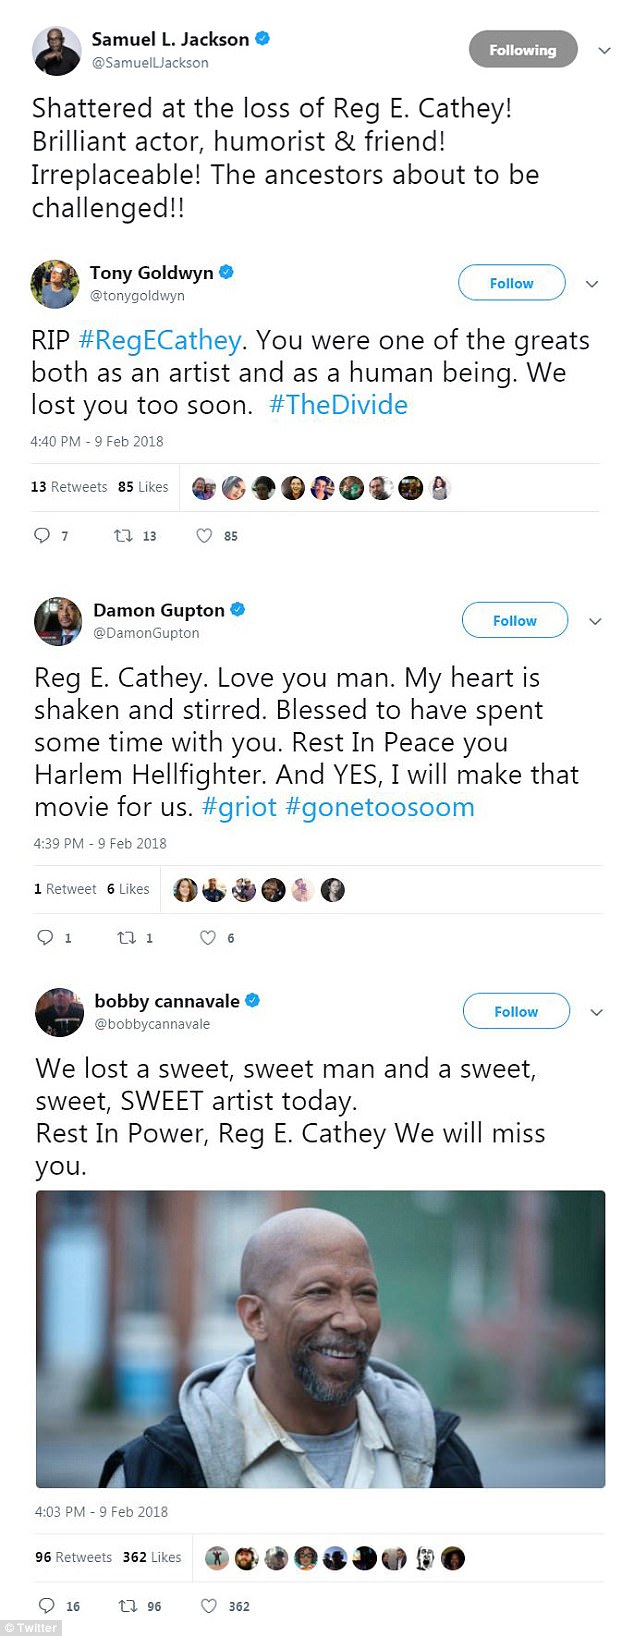
Task: Retweet Damon Gupton's tweet
Action: 127,938
